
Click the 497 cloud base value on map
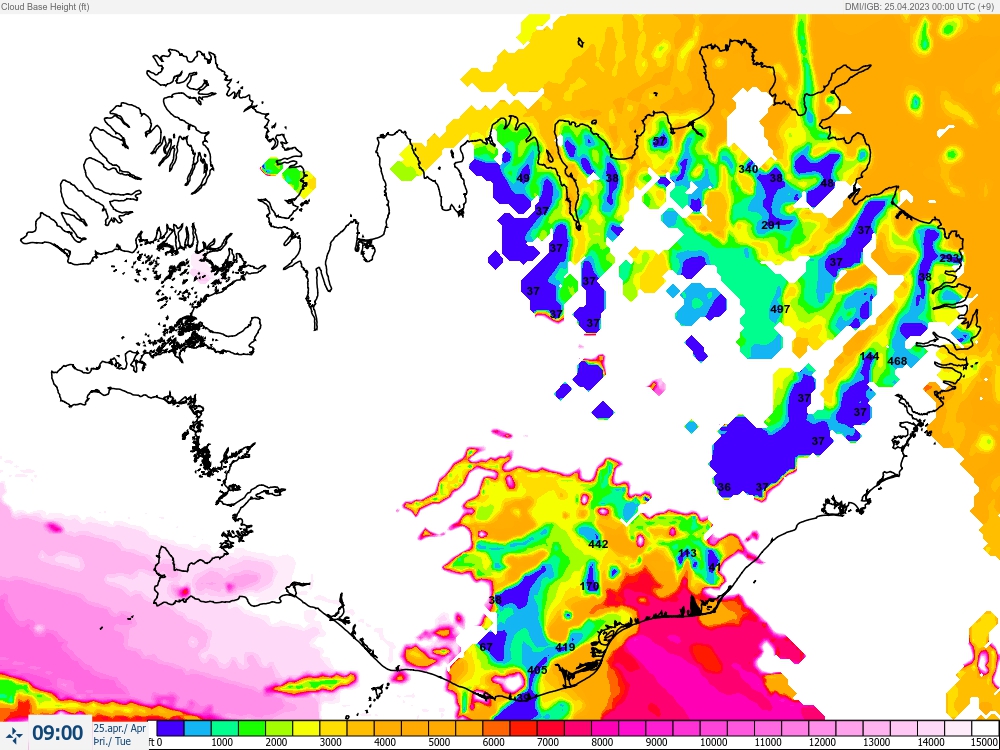click(780, 309)
